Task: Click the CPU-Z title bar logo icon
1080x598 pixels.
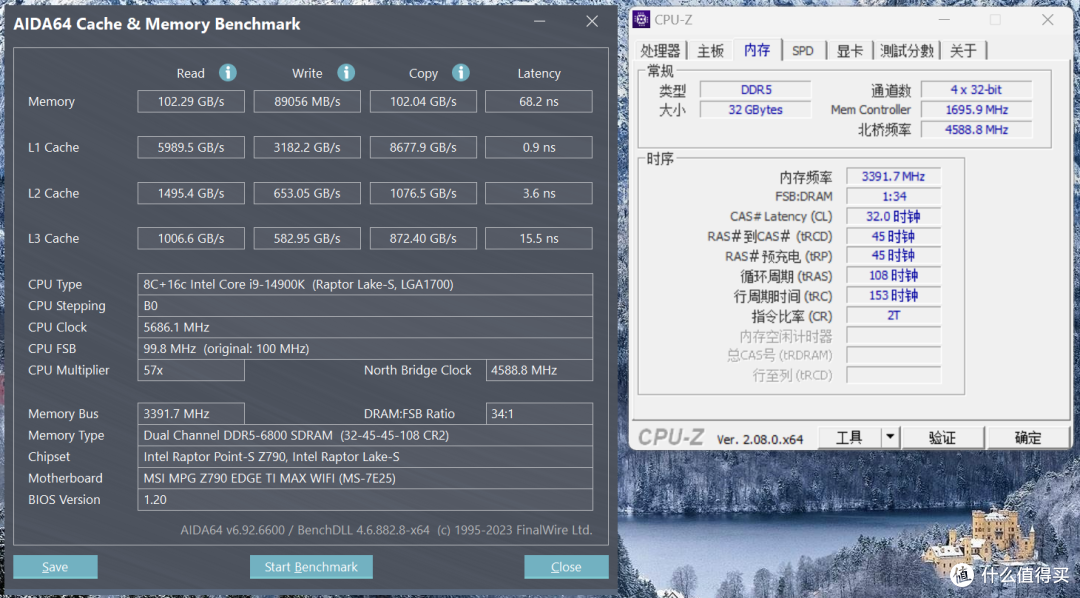Action: (x=641, y=19)
